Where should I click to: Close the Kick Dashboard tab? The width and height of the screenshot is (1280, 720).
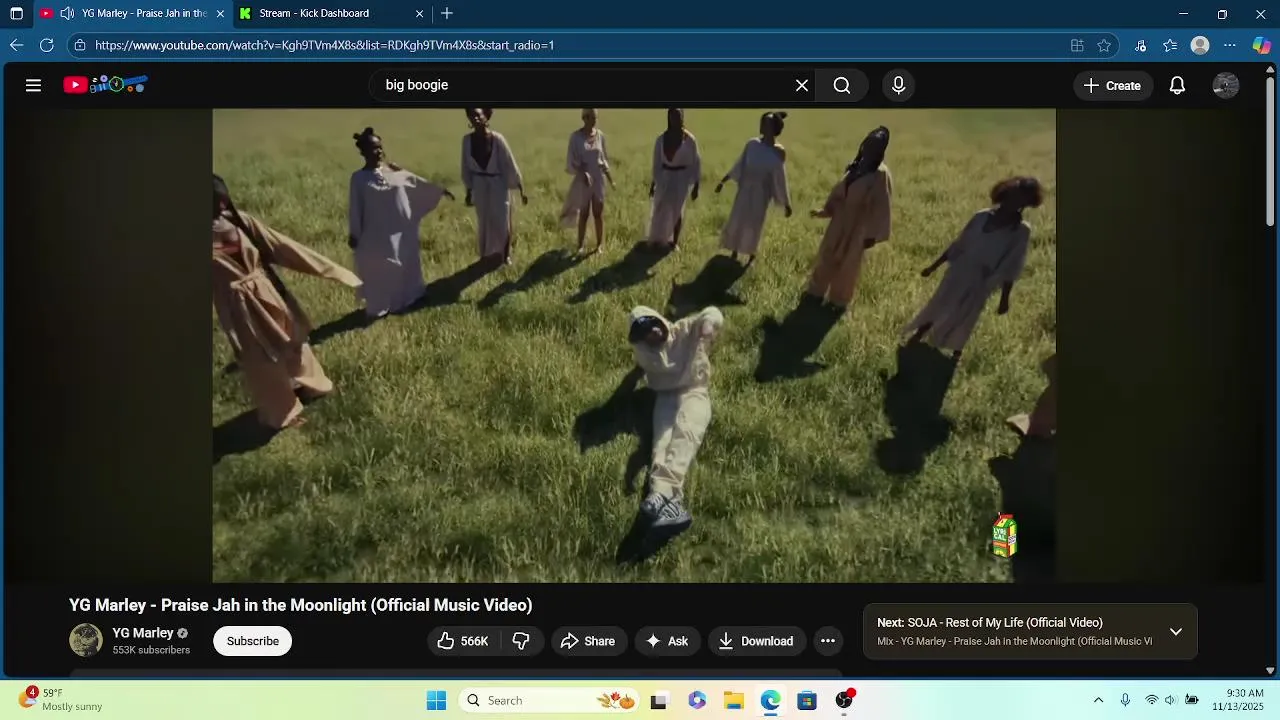(420, 13)
